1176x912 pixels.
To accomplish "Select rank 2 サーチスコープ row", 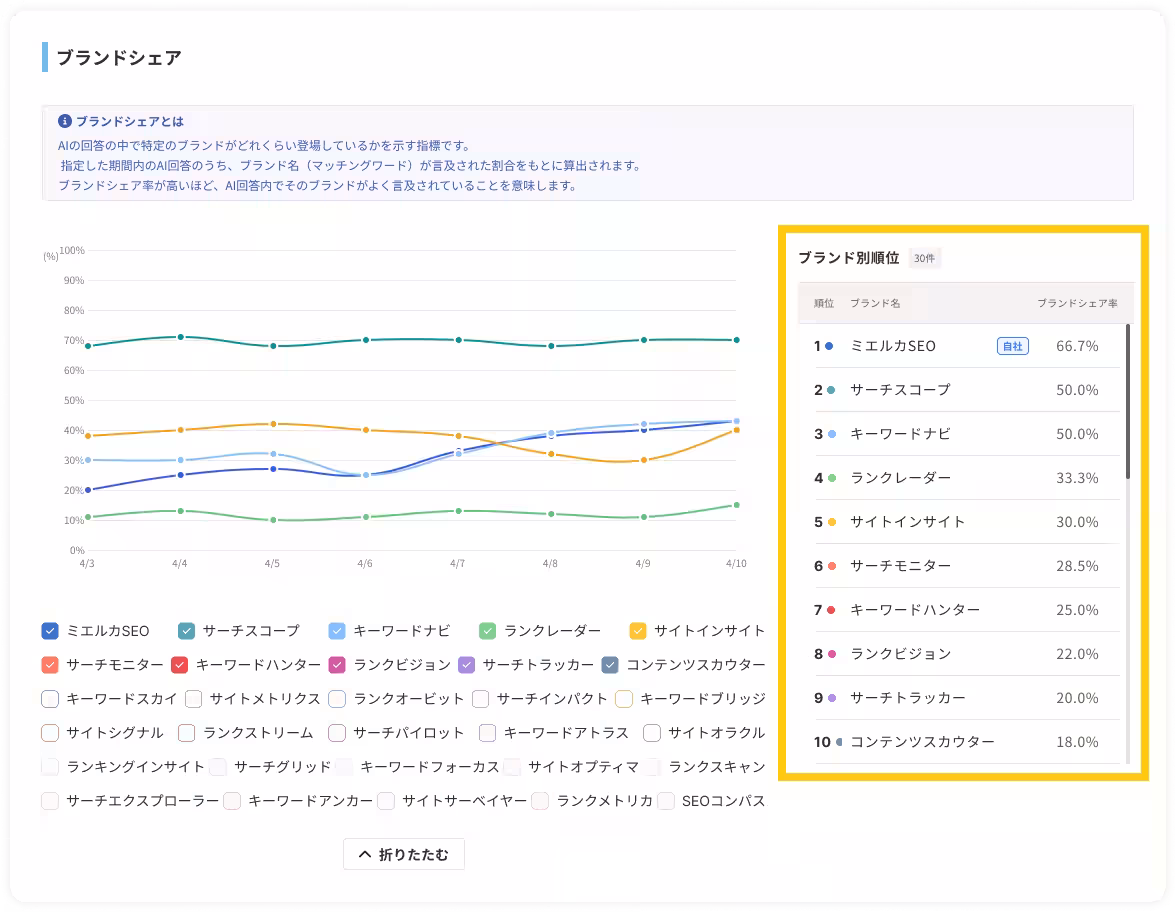I will [960, 390].
